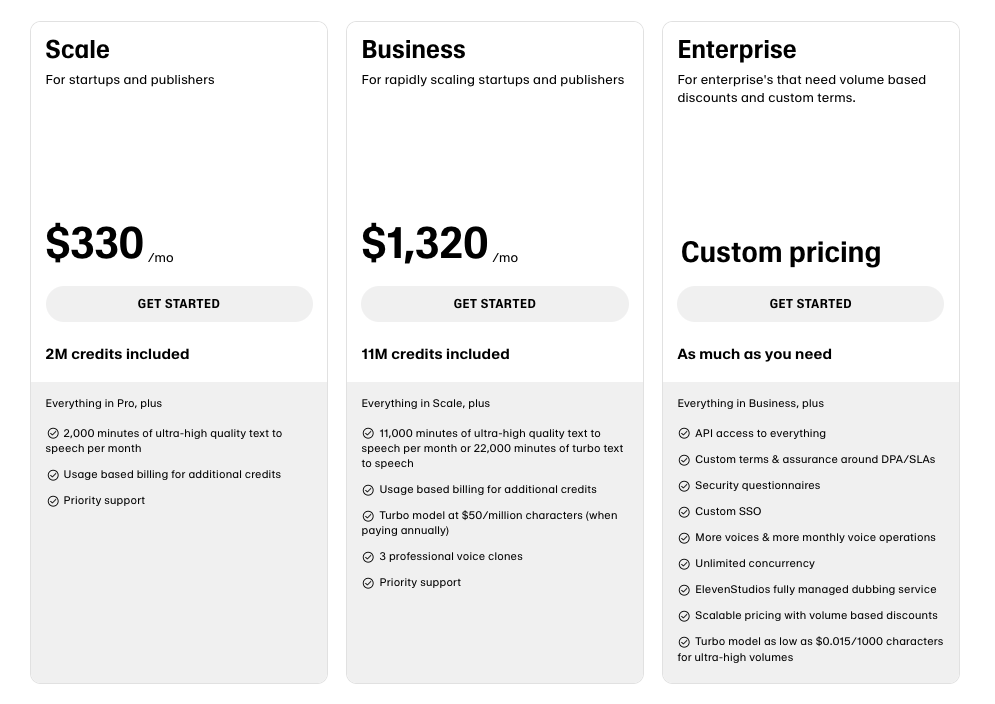Image resolution: width=995 pixels, height=704 pixels.
Task: Click checkmark beside Turbo model at $50/million
Action: point(368,515)
